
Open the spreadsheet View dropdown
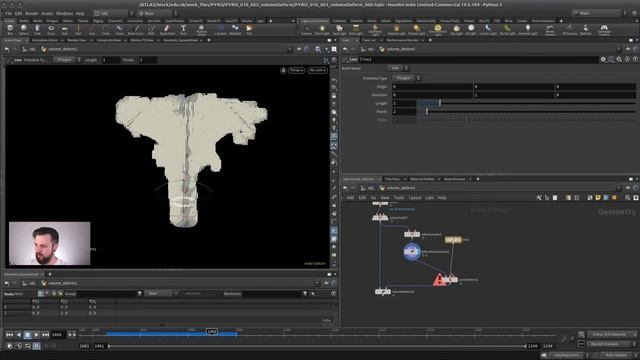[x=161, y=293]
